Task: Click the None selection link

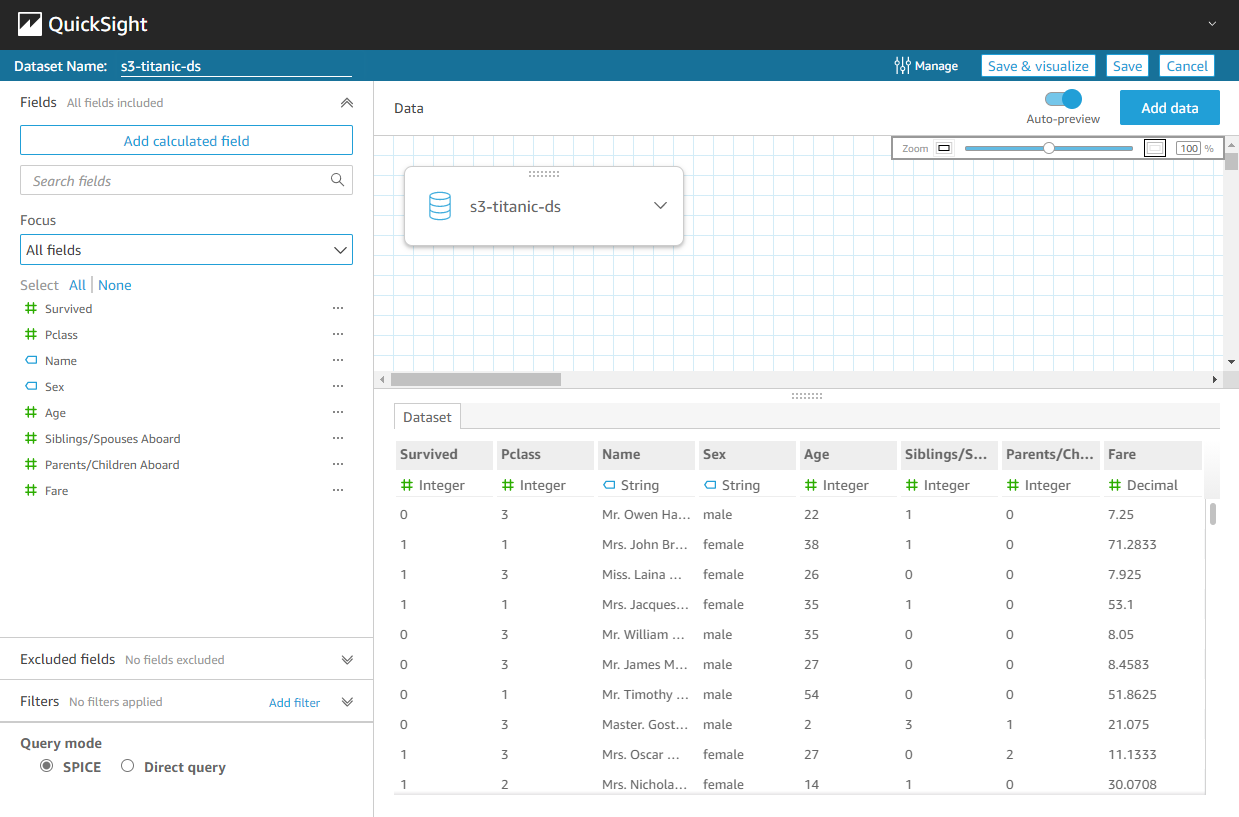Action: 115,285
